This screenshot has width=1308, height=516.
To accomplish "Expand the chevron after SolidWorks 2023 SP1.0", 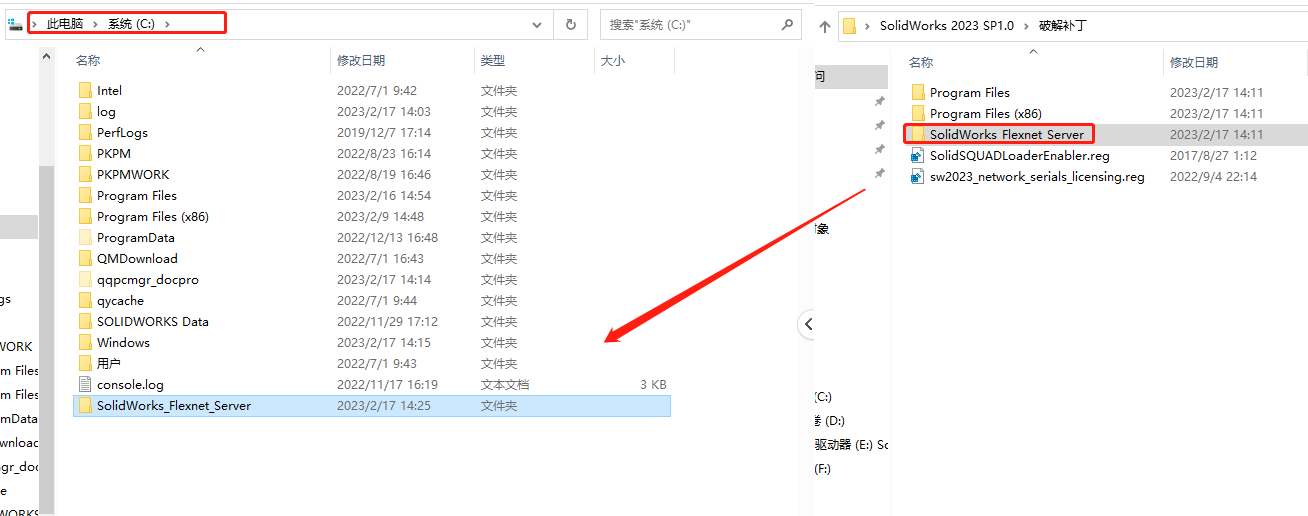I will [1027, 26].
